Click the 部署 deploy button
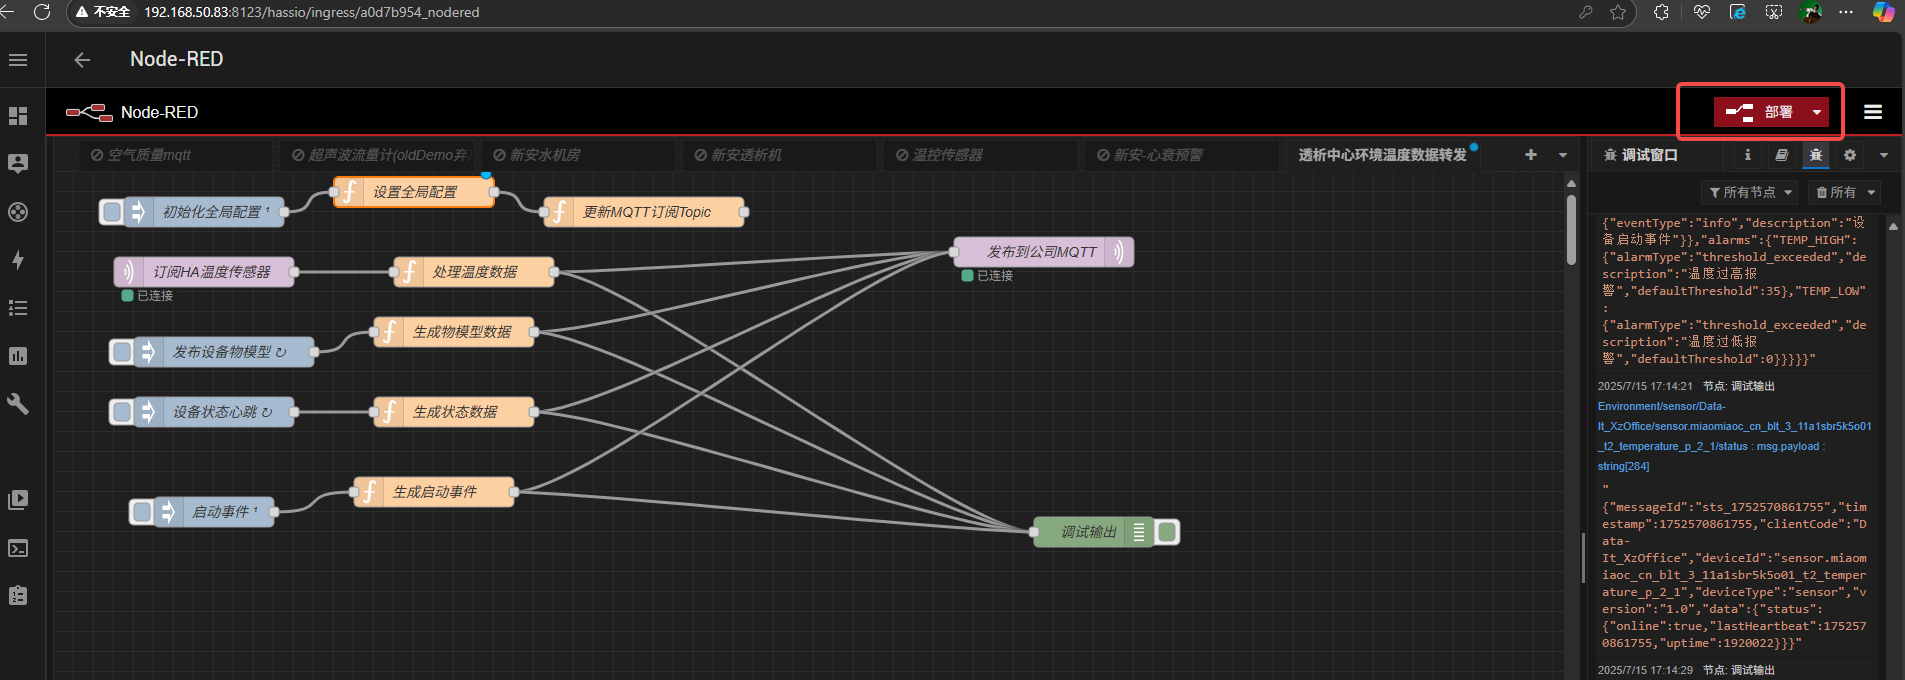This screenshot has height=680, width=1905. point(1760,112)
